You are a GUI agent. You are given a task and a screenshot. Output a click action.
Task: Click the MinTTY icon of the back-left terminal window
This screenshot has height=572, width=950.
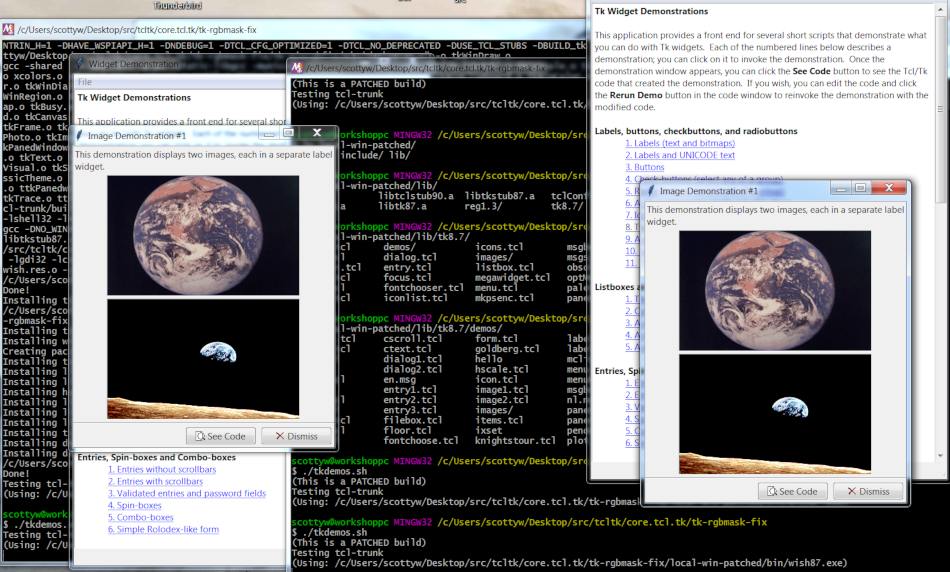[x=8, y=29]
